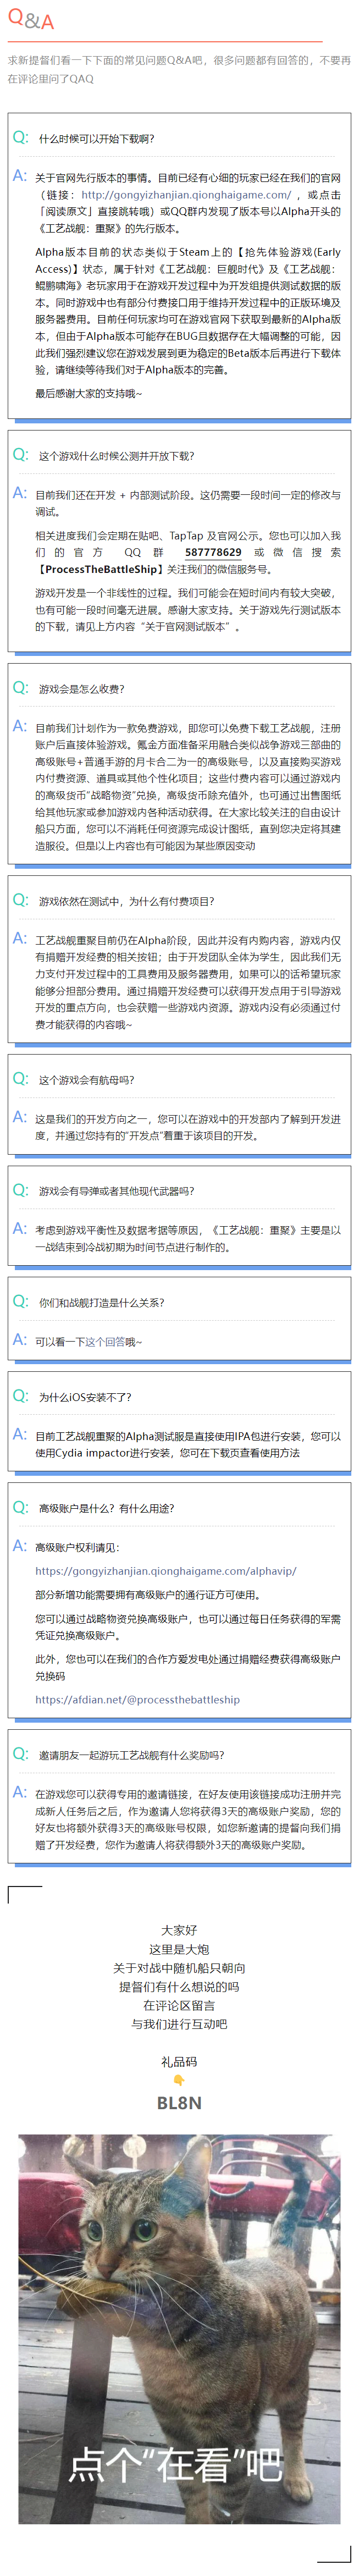
Task: Click the red Q&A heading at top
Action: click(31, 20)
